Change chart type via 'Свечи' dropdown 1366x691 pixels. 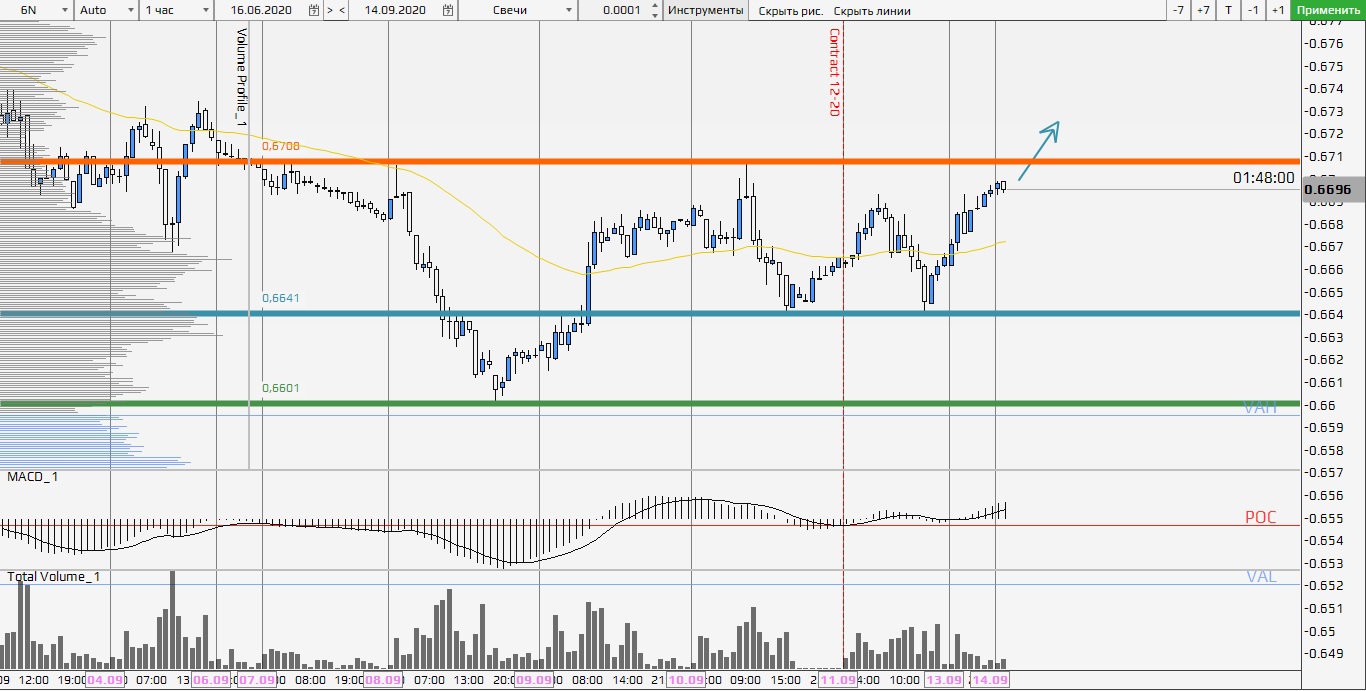click(x=569, y=10)
